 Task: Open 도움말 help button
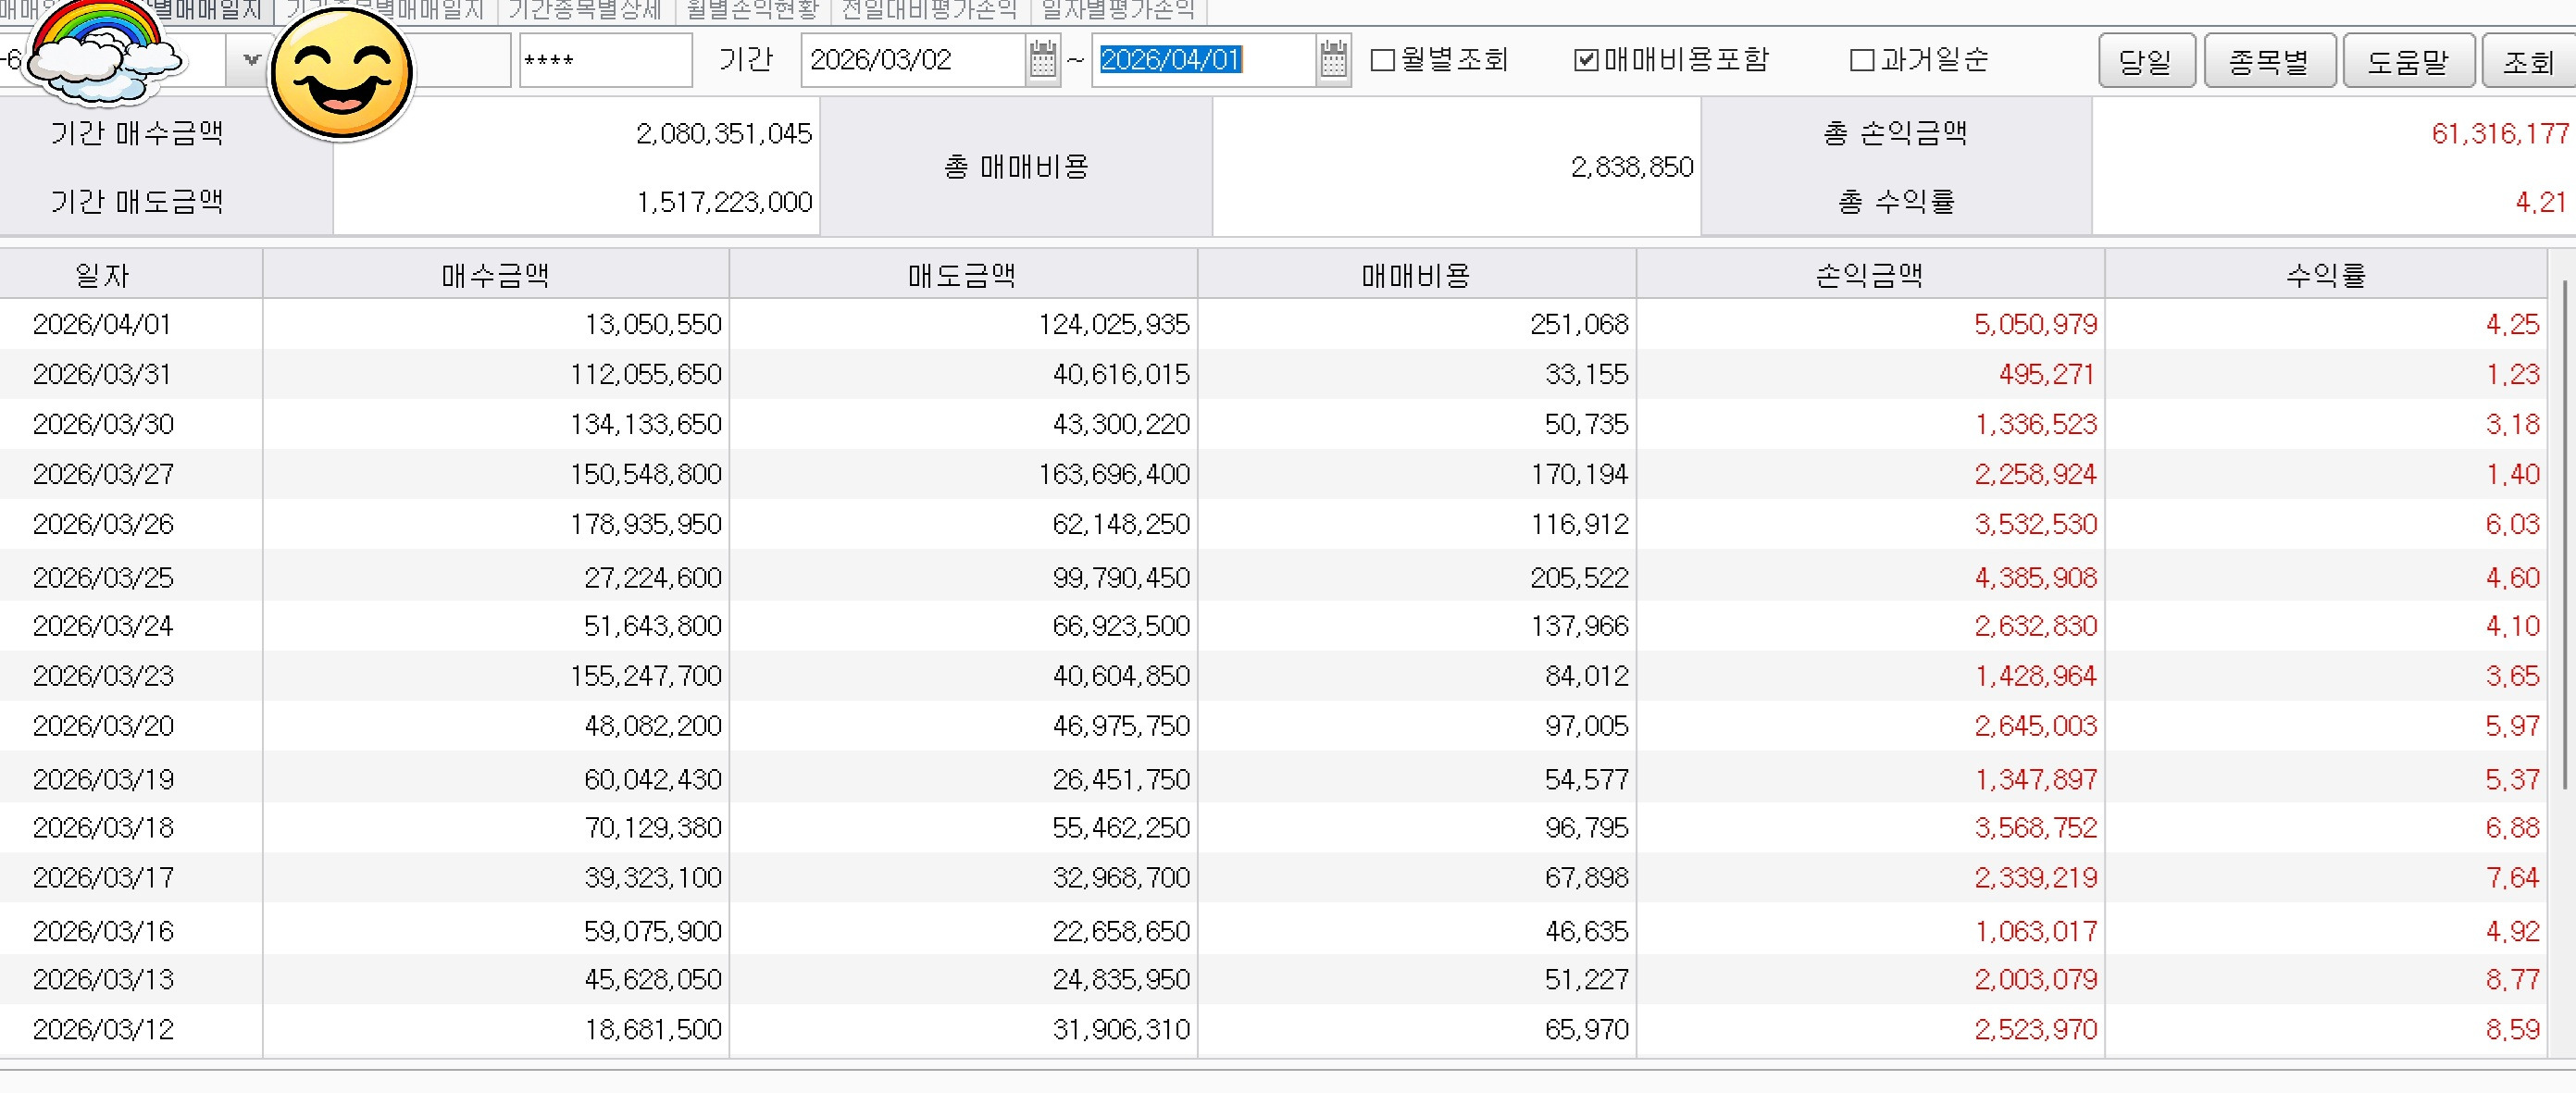point(2408,61)
